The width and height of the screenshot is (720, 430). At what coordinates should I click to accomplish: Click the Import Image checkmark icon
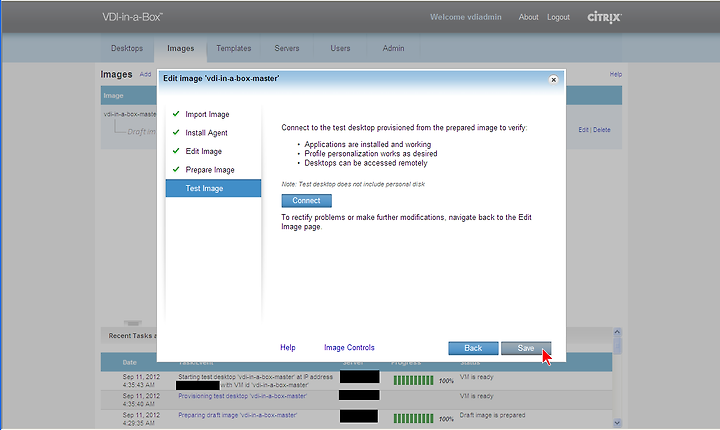pos(176,113)
